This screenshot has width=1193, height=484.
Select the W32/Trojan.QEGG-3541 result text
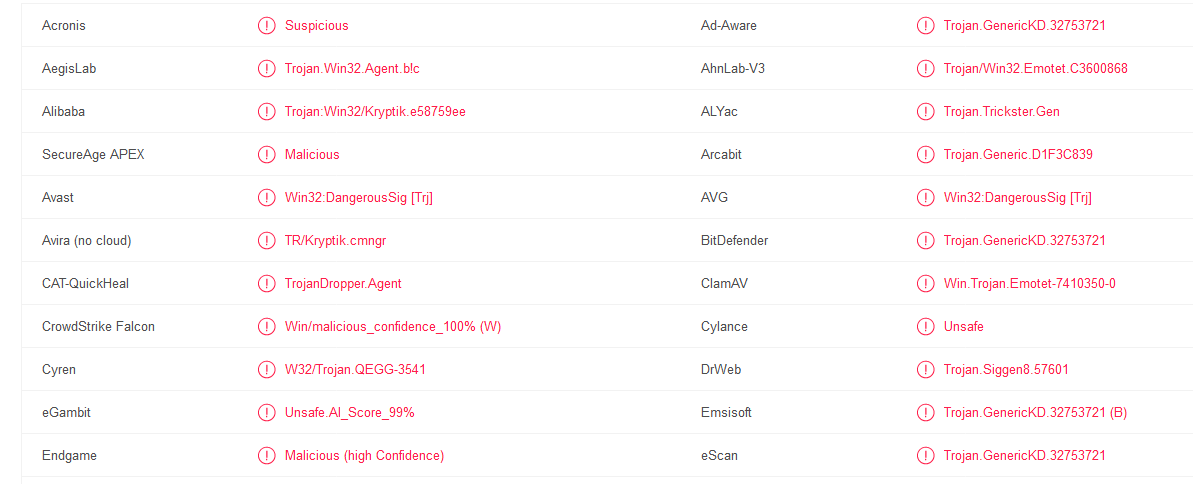click(355, 370)
